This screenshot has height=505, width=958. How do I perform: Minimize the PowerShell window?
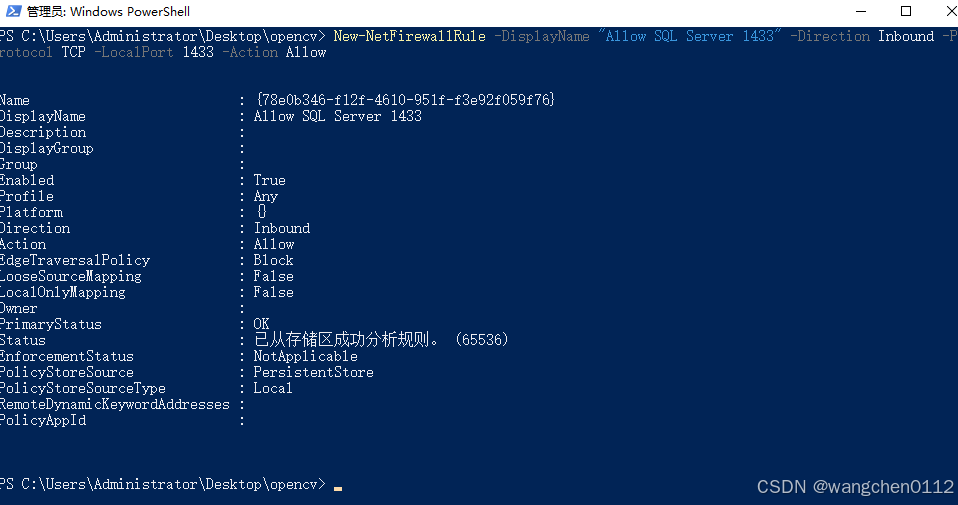(x=861, y=12)
